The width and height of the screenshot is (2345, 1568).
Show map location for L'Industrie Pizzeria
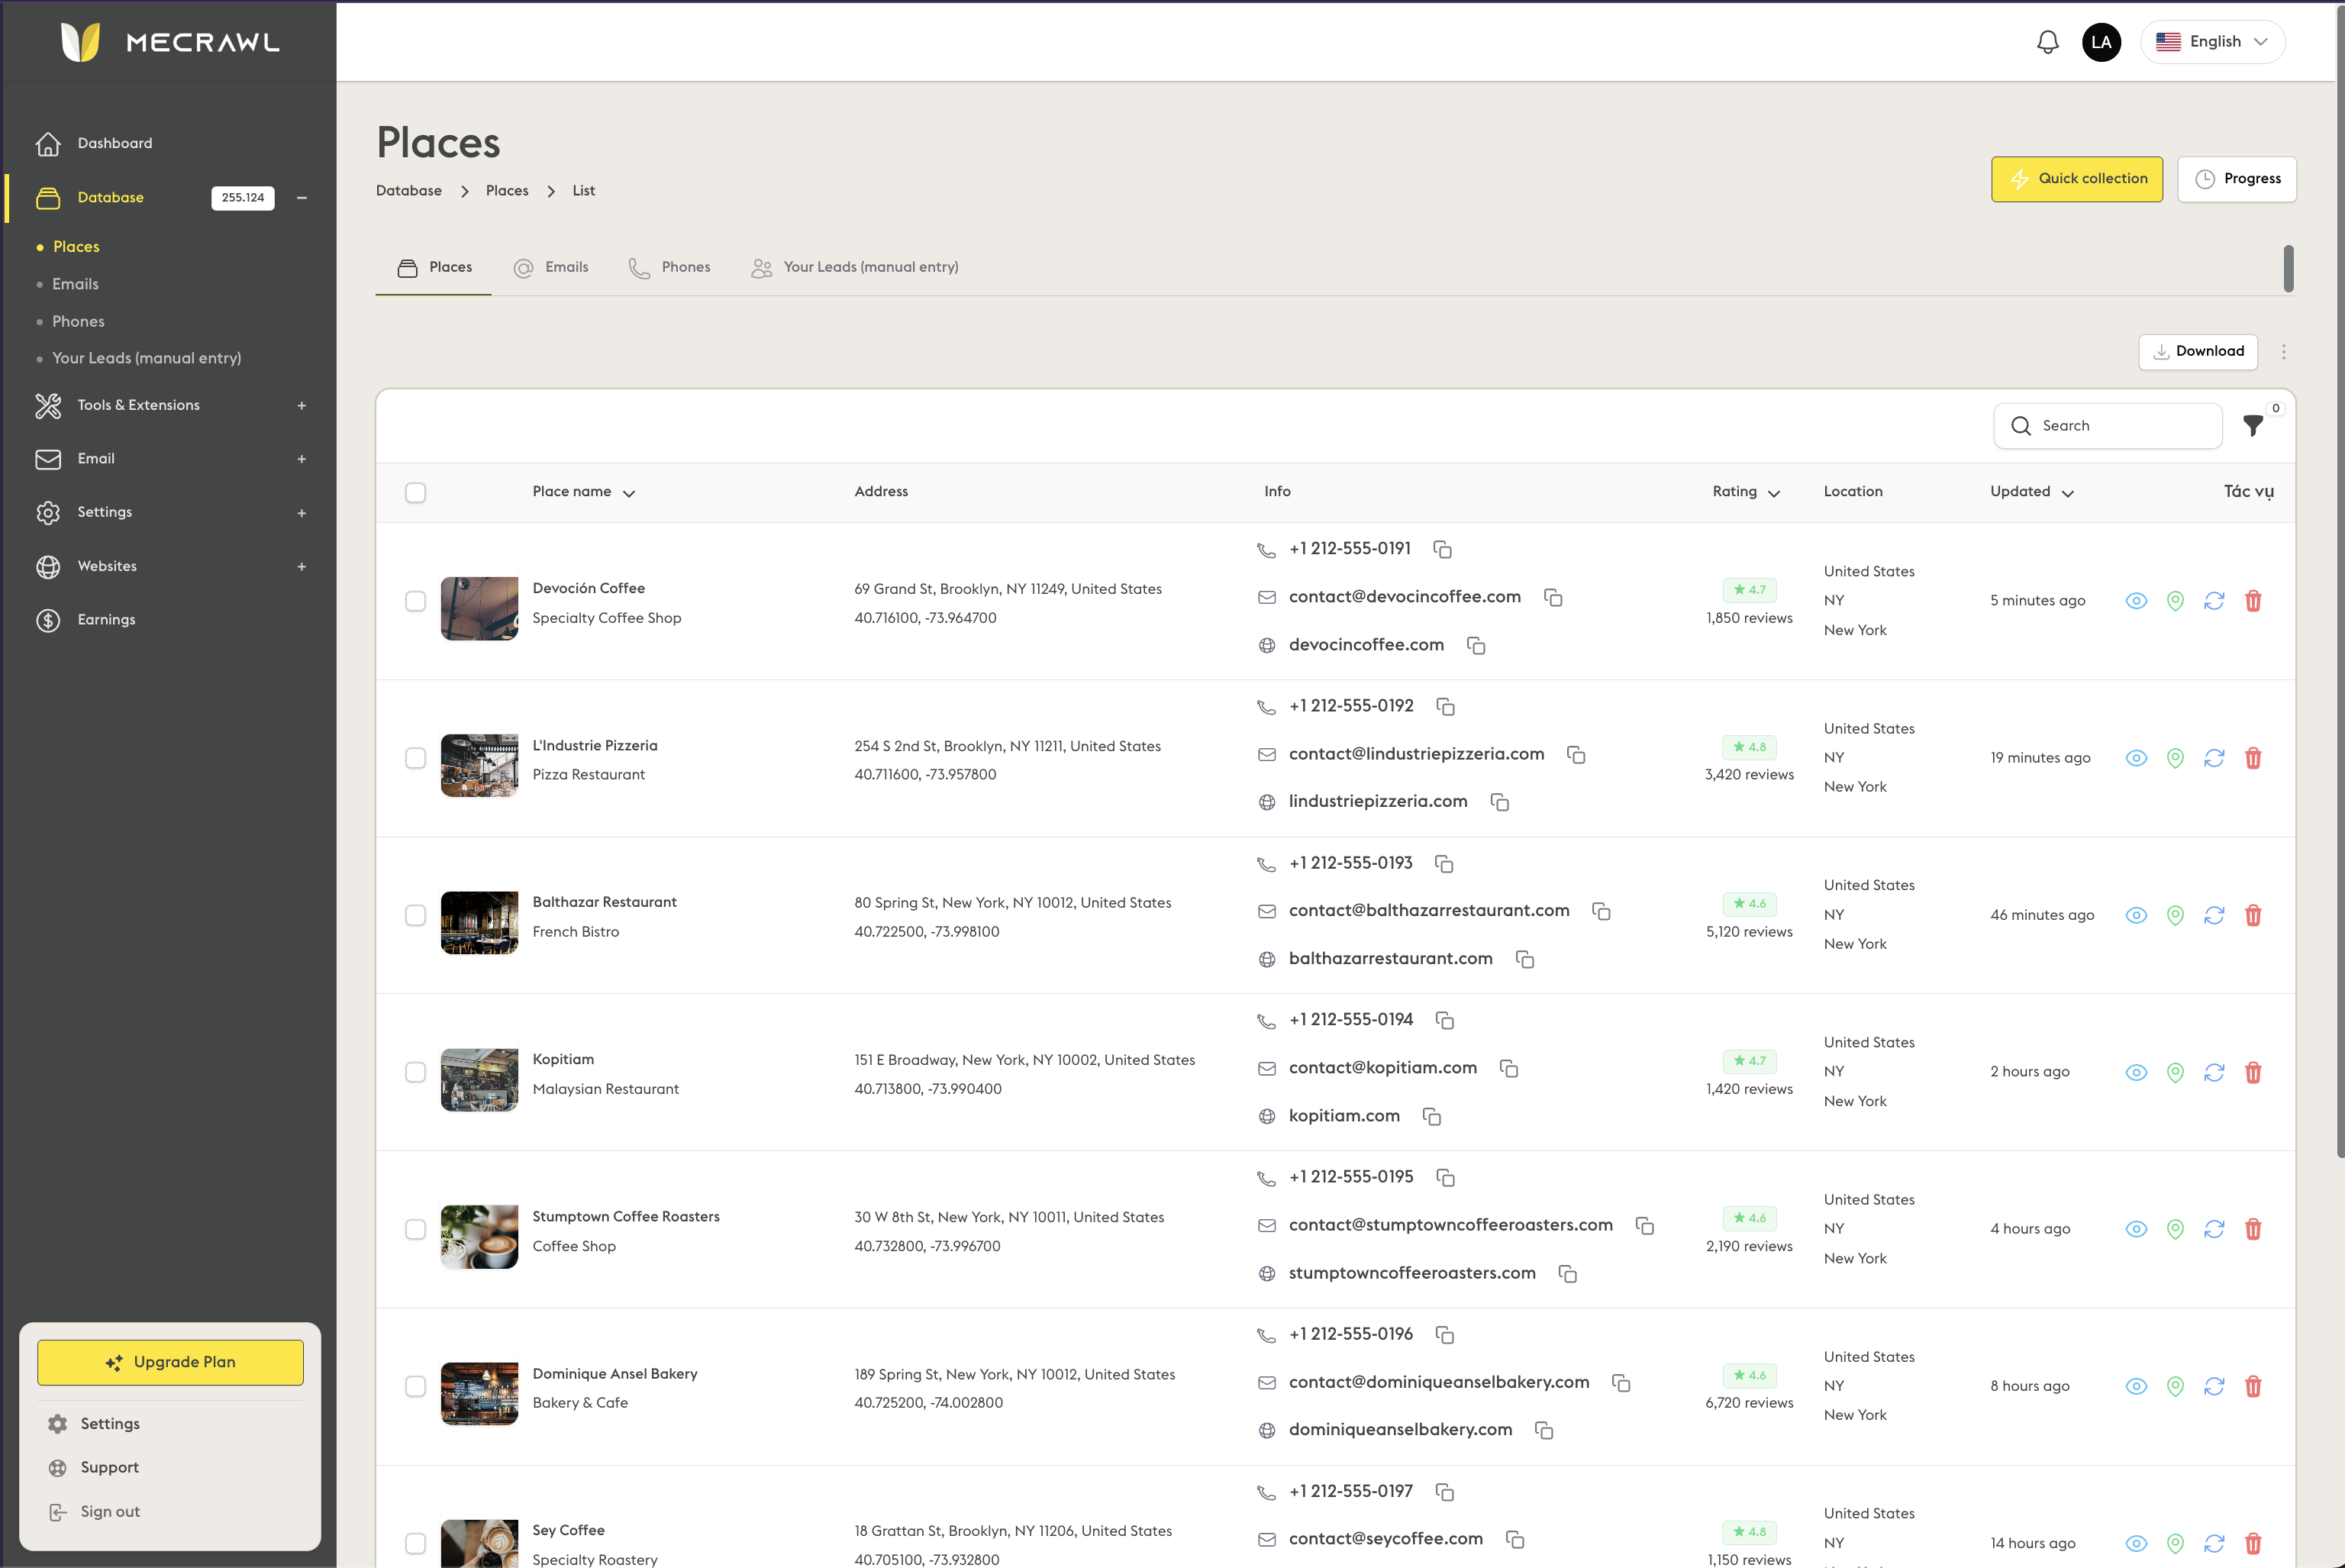(x=2175, y=758)
